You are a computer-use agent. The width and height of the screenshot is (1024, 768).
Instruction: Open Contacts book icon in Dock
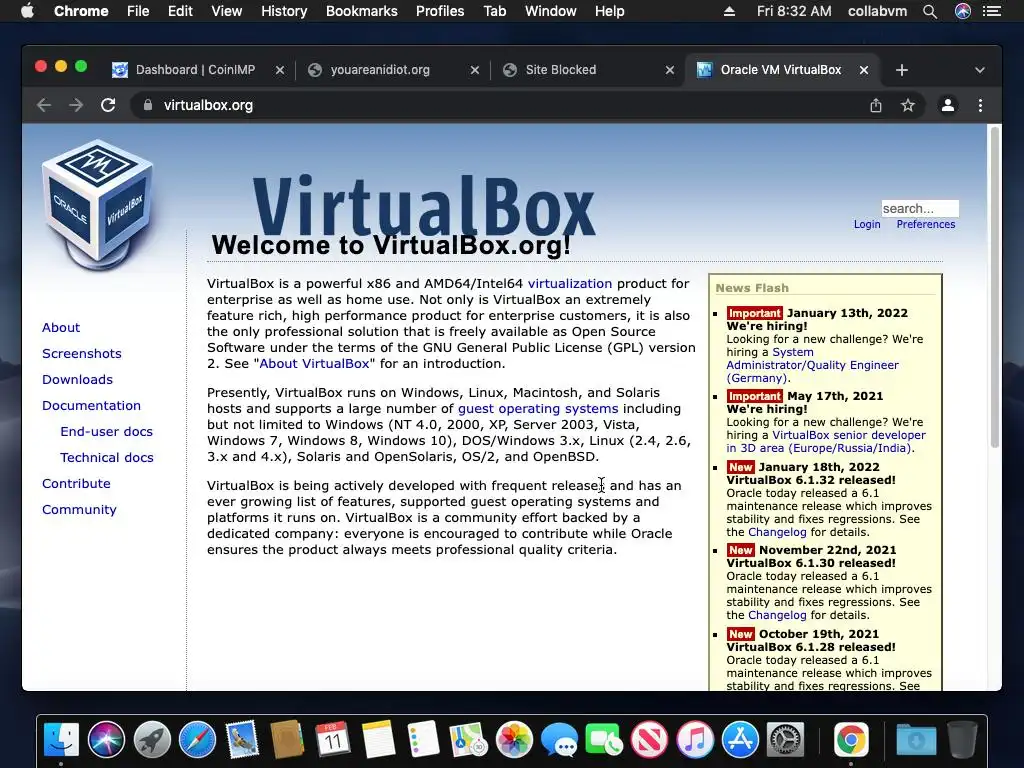287,740
